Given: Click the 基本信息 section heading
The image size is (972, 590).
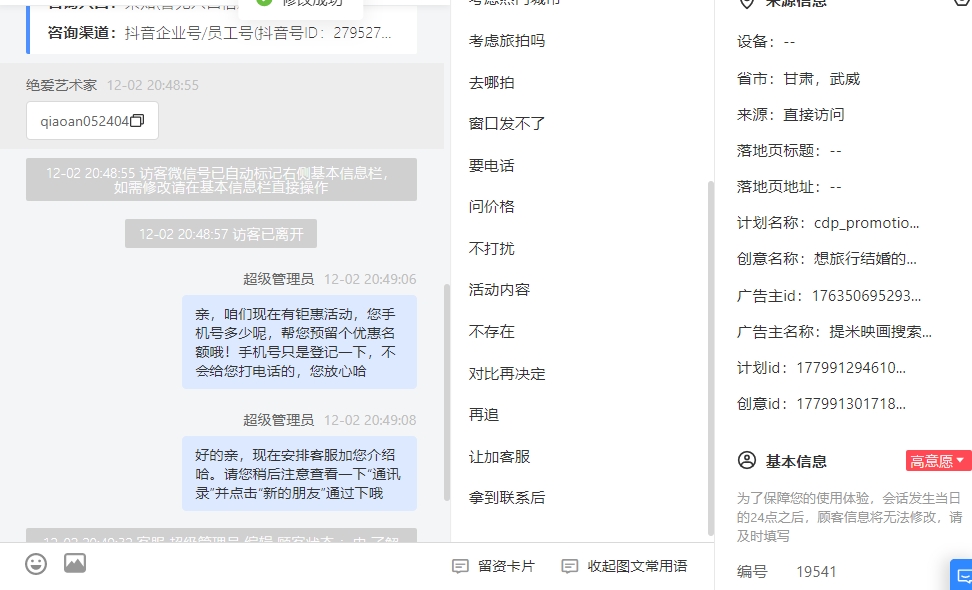Looking at the screenshot, I should pyautogui.click(x=796, y=461).
